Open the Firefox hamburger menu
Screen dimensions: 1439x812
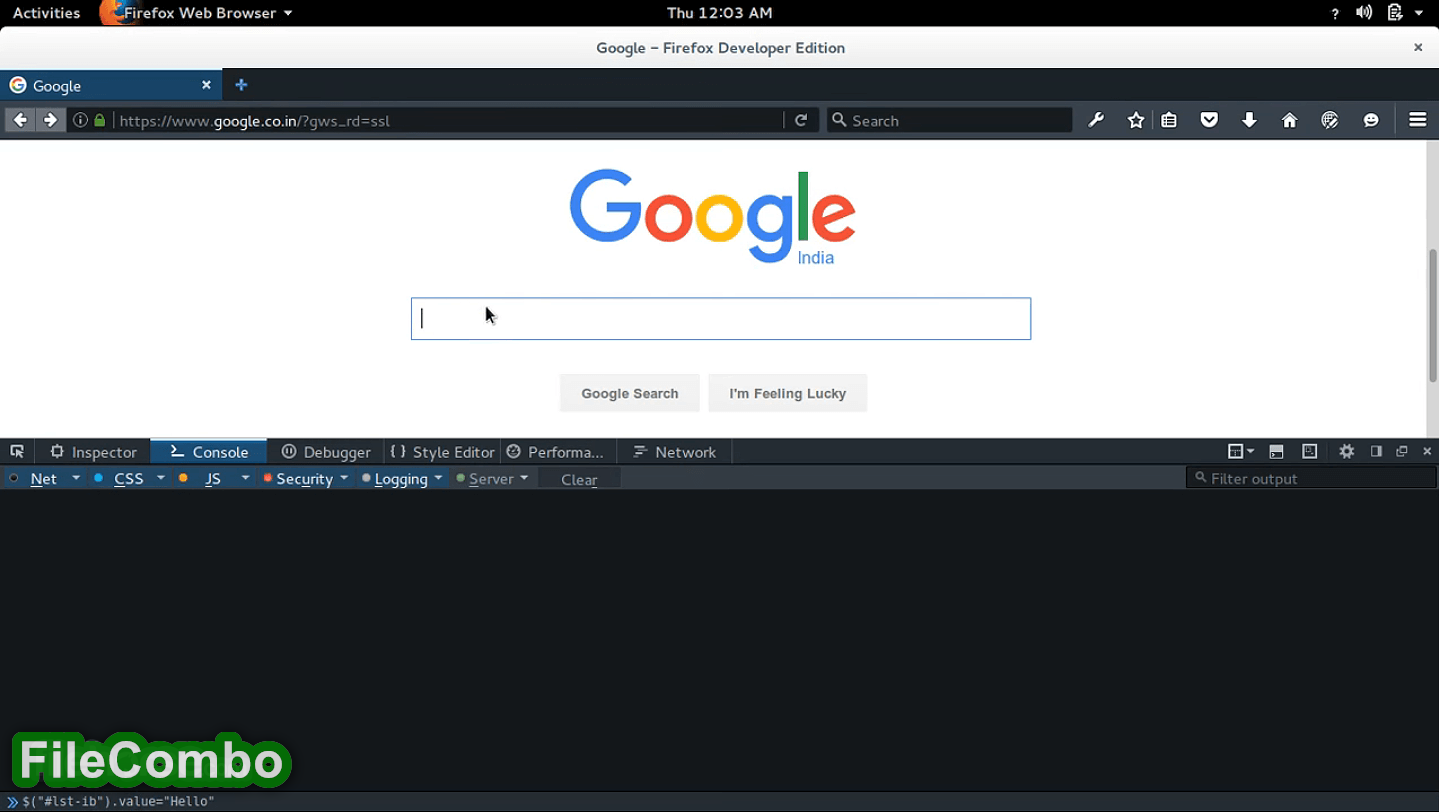(1417, 120)
